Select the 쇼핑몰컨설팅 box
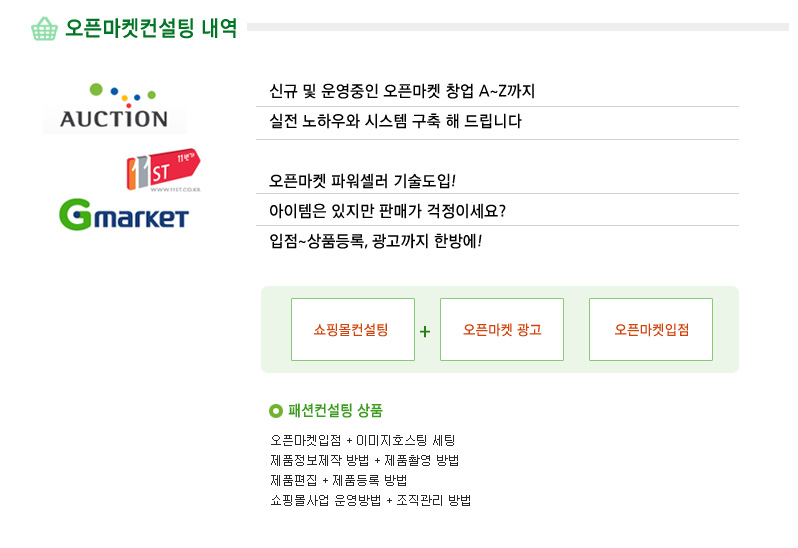Image resolution: width=798 pixels, height=548 pixels. 353,330
